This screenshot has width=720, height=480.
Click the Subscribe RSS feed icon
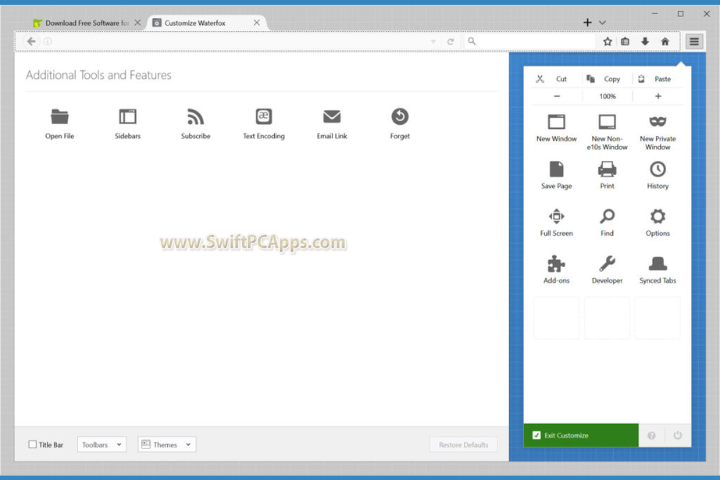pos(196,117)
